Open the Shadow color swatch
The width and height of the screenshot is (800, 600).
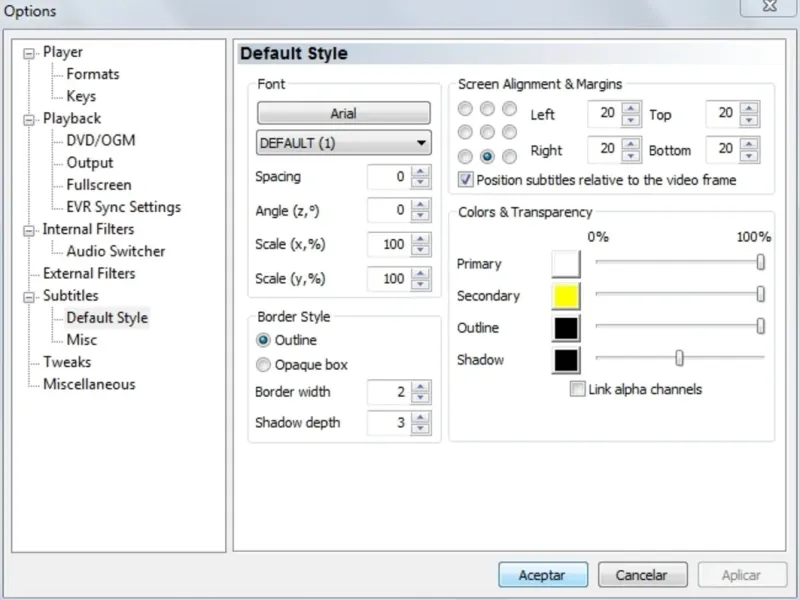pyautogui.click(x=566, y=360)
